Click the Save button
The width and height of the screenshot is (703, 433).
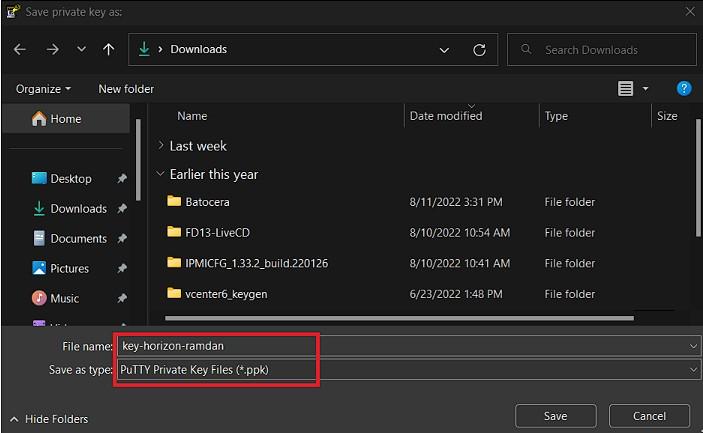(555, 416)
